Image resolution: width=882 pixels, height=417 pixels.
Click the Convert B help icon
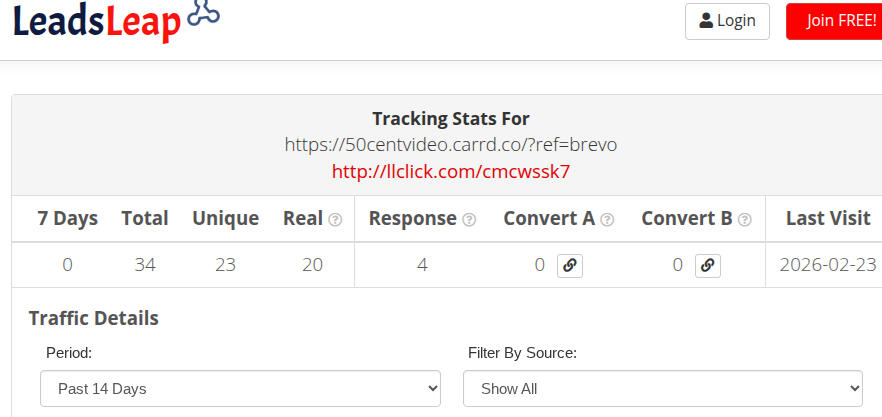[x=744, y=219]
